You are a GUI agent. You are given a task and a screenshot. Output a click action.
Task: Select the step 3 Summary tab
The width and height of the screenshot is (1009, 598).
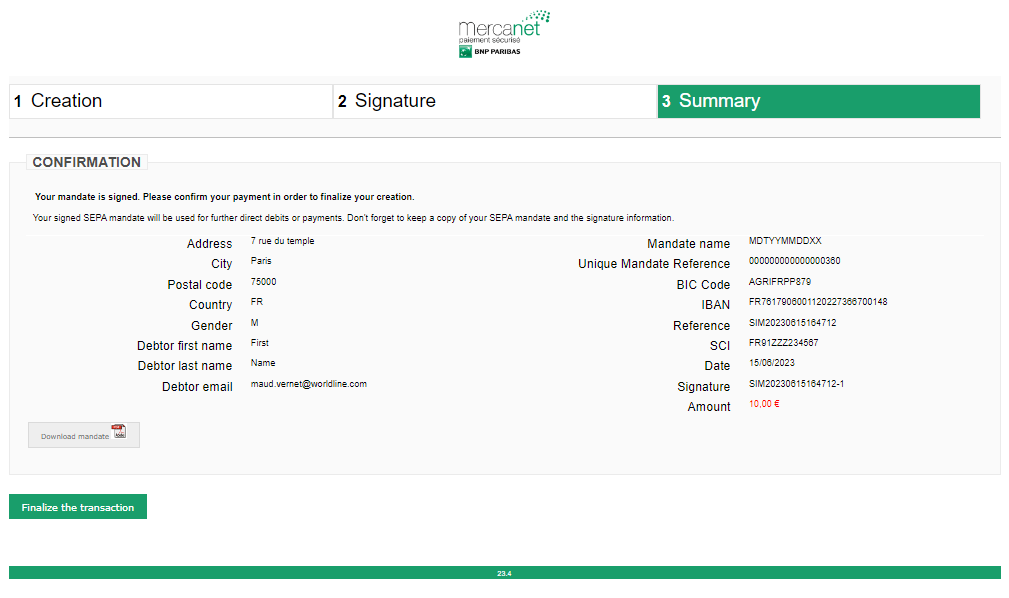[818, 101]
